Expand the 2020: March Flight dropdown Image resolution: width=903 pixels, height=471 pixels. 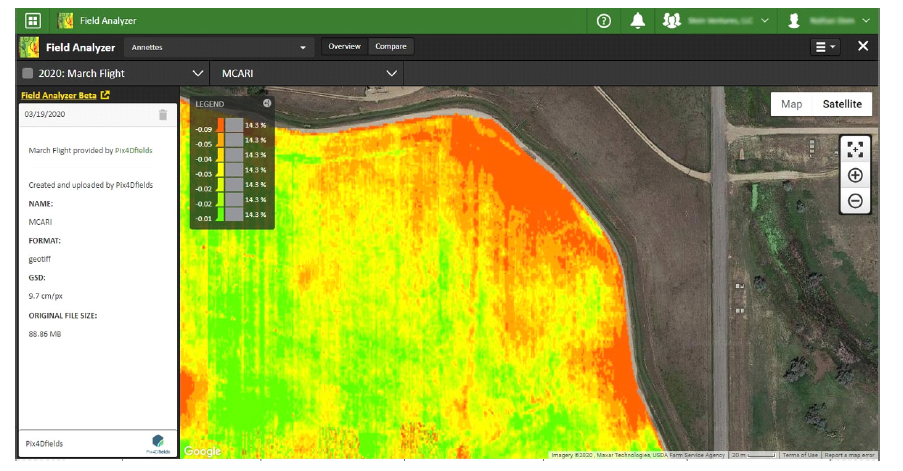[x=197, y=74]
